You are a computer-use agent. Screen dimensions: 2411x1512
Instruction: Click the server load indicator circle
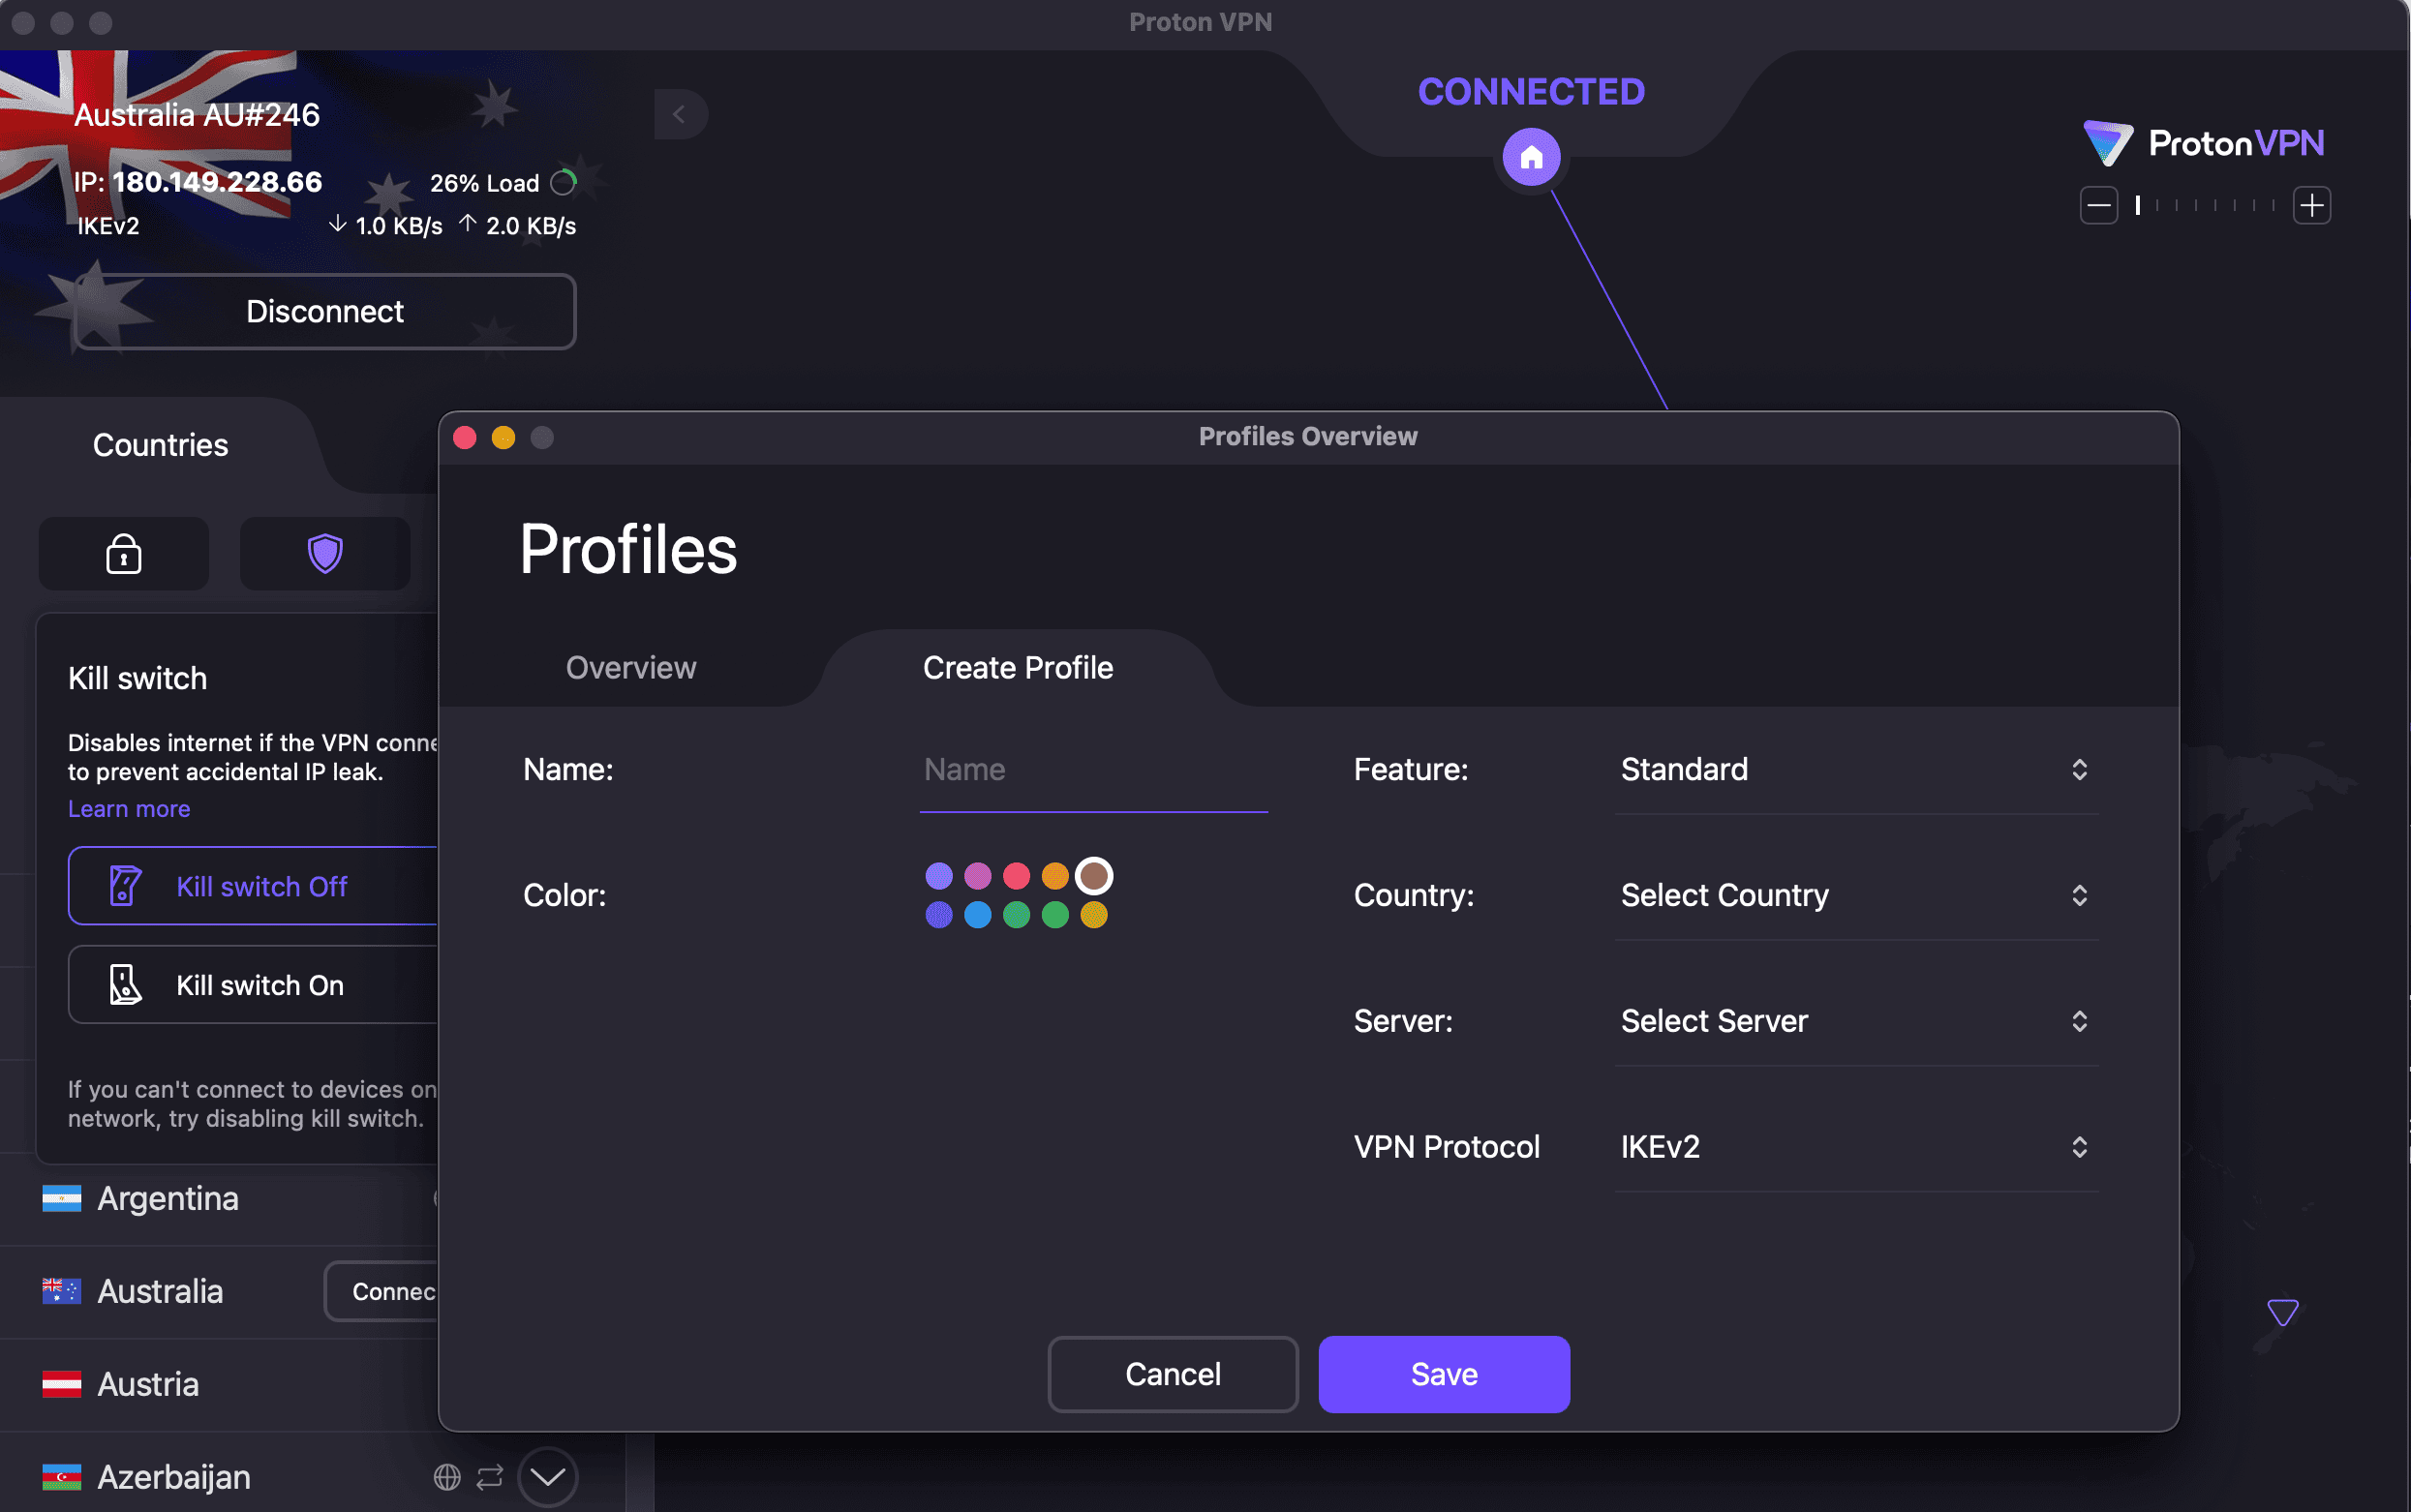pyautogui.click(x=563, y=182)
